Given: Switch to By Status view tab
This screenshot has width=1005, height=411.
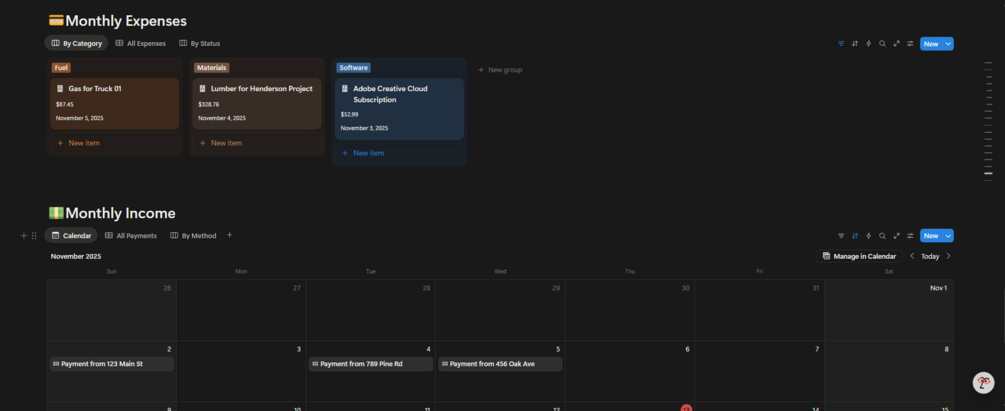Looking at the screenshot, I should (x=199, y=44).
